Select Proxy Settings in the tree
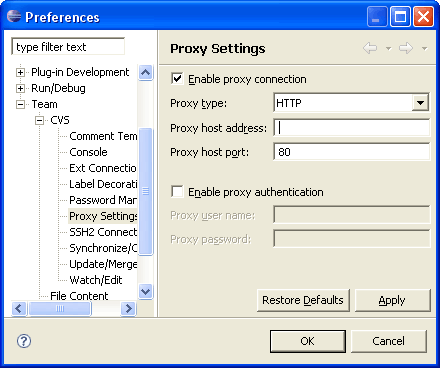The height and width of the screenshot is (368, 440). tap(103, 216)
